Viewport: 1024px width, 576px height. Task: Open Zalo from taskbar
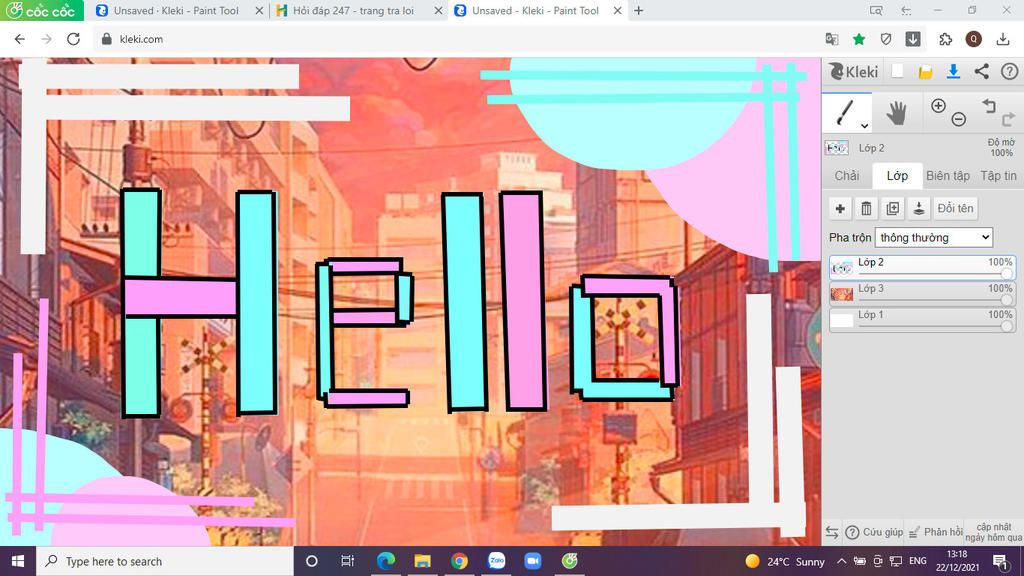pyautogui.click(x=496, y=561)
